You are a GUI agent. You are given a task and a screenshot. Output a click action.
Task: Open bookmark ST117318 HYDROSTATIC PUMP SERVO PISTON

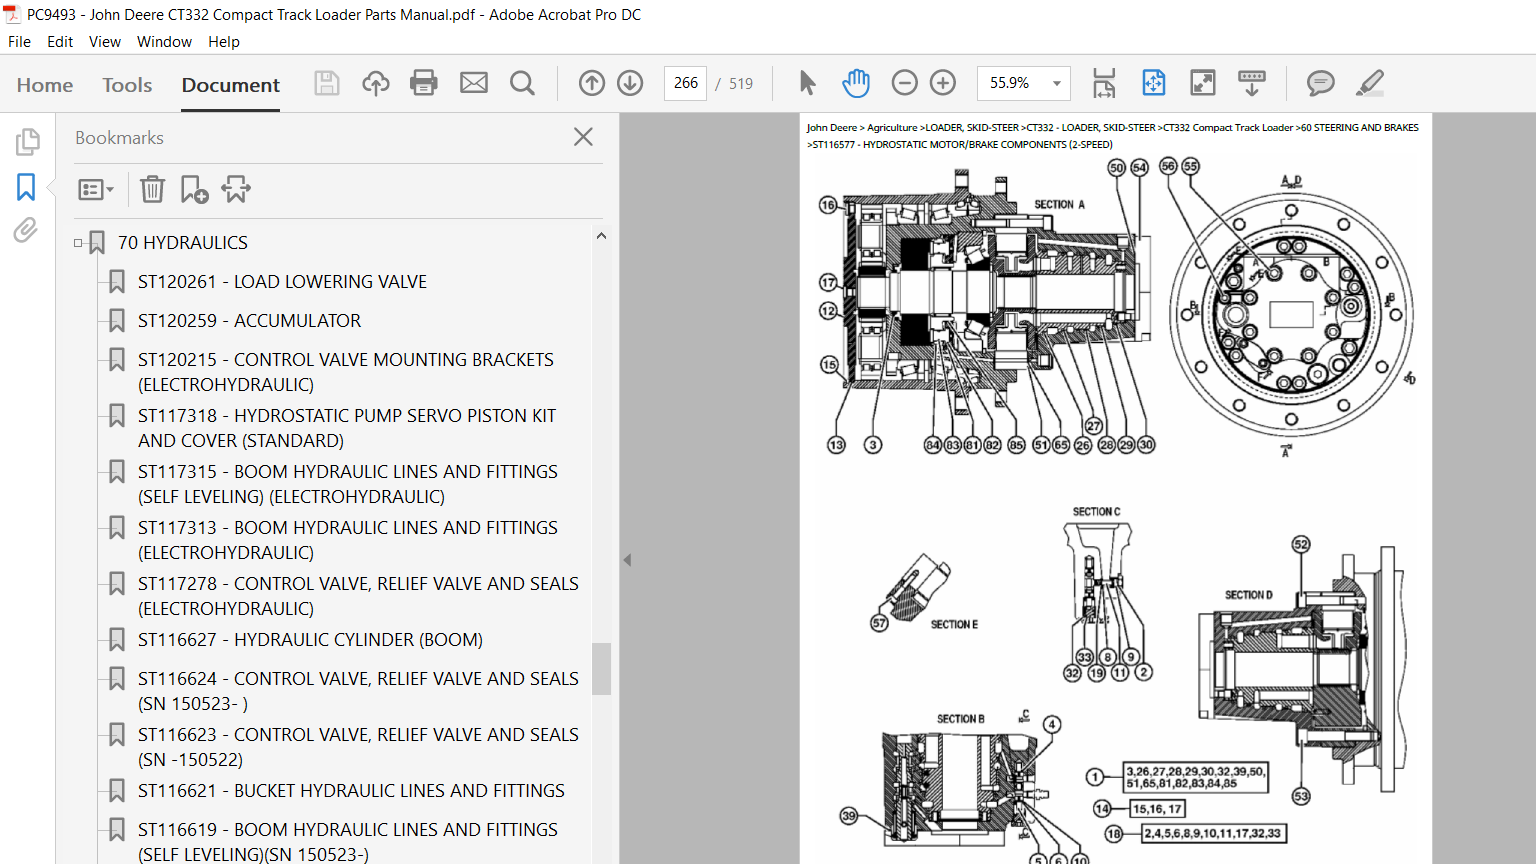(347, 428)
